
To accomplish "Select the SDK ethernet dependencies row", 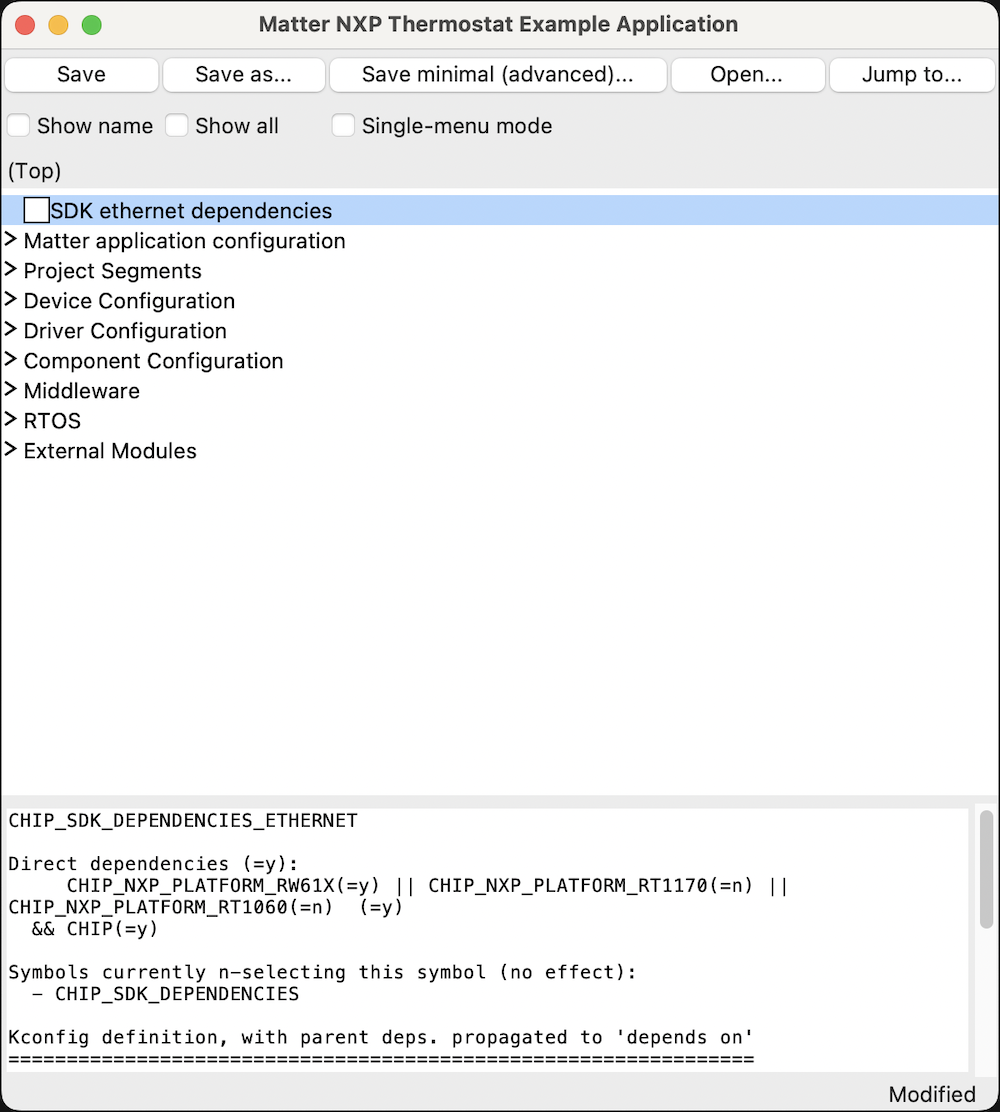I will tap(190, 210).
